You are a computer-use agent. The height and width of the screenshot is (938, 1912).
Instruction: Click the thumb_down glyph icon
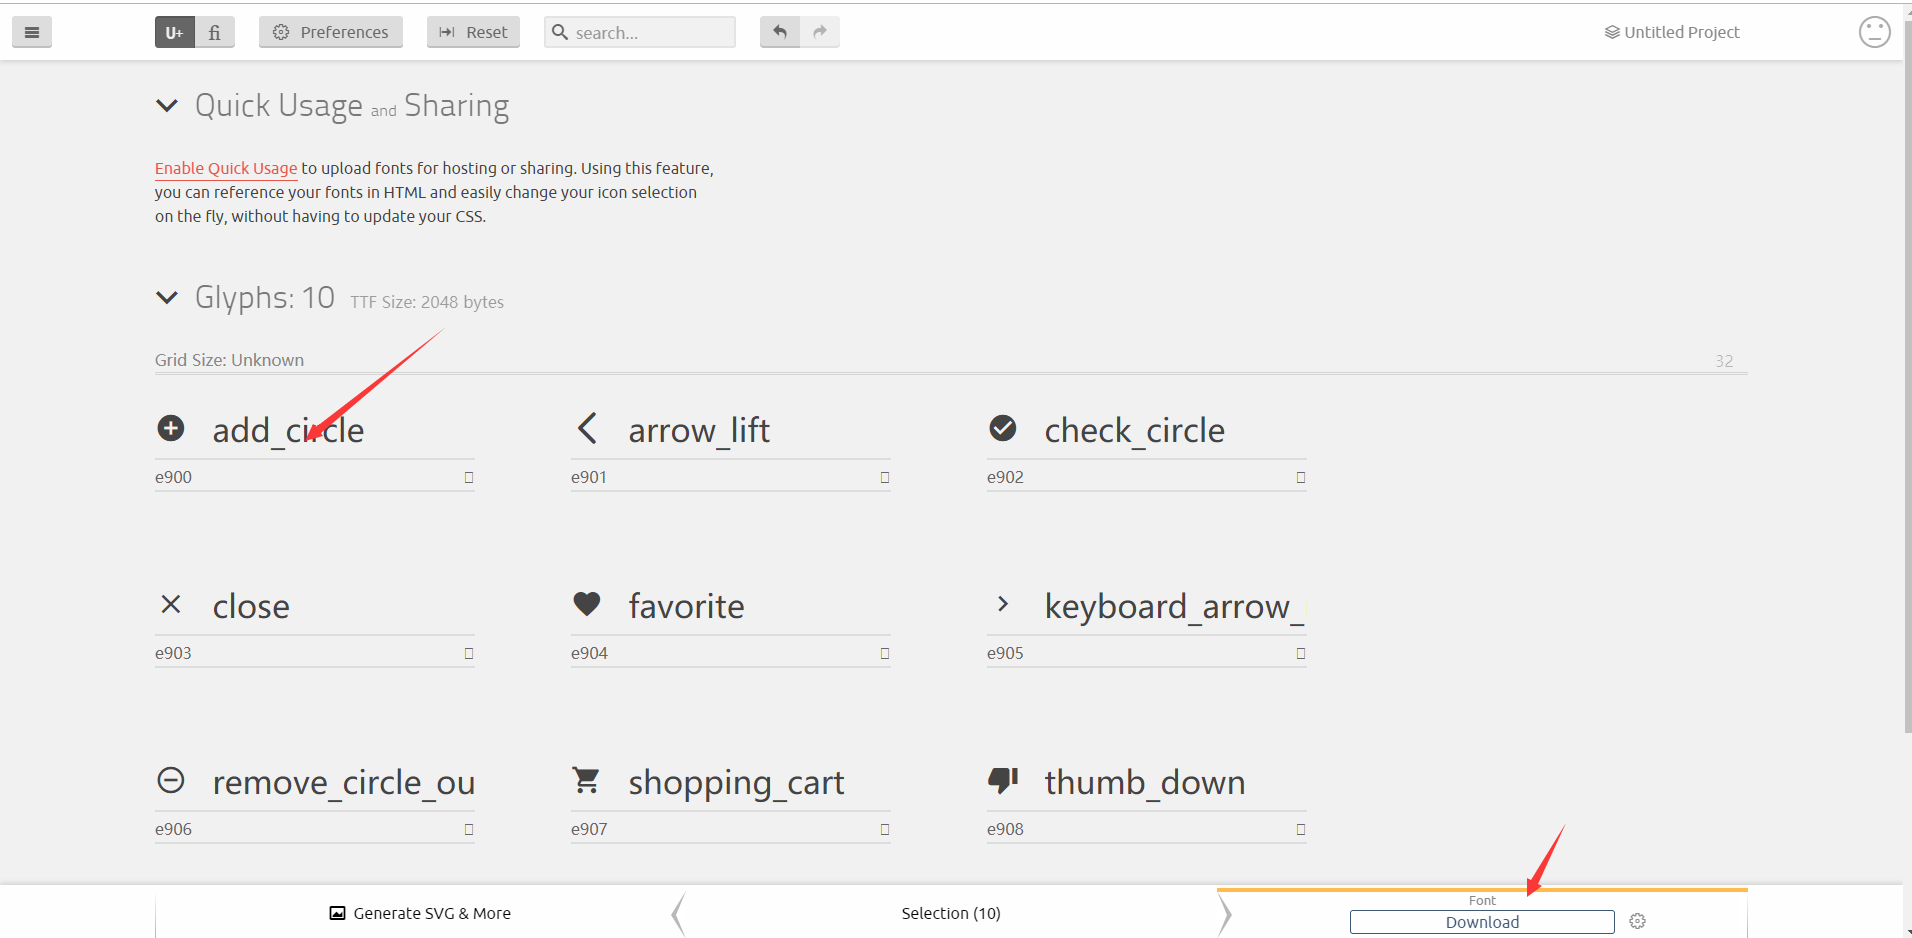pos(1003,781)
